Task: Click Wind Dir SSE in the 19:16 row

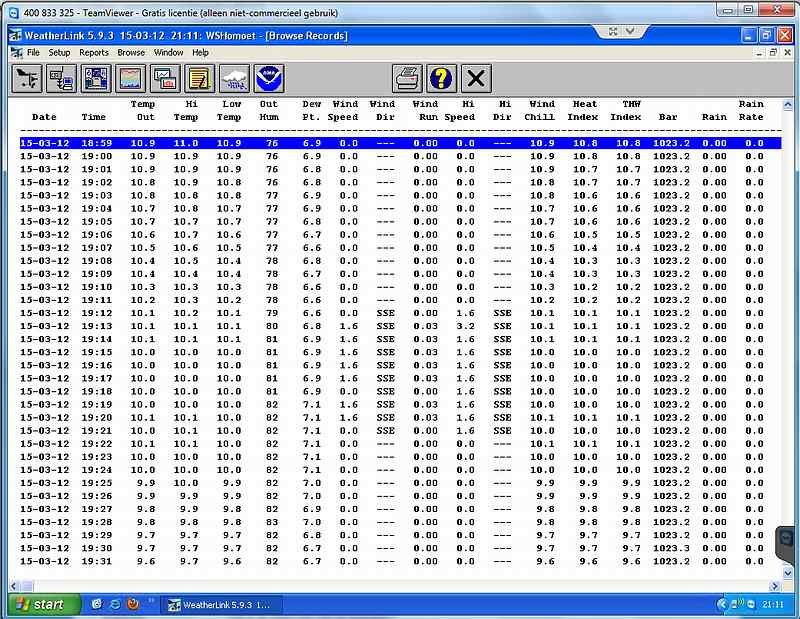Action: (x=386, y=365)
